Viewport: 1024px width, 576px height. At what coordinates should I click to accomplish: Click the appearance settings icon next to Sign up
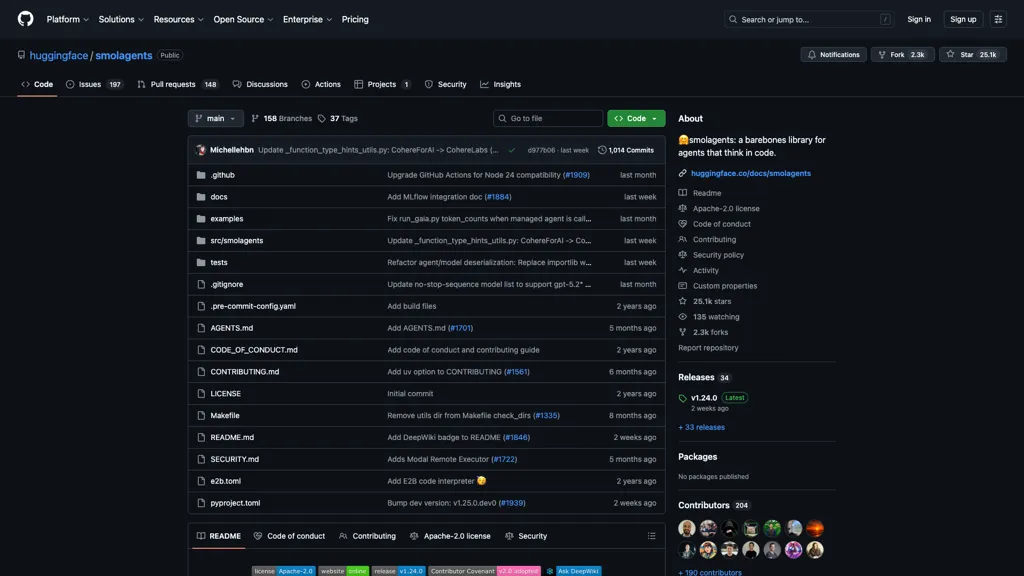pos(998,20)
